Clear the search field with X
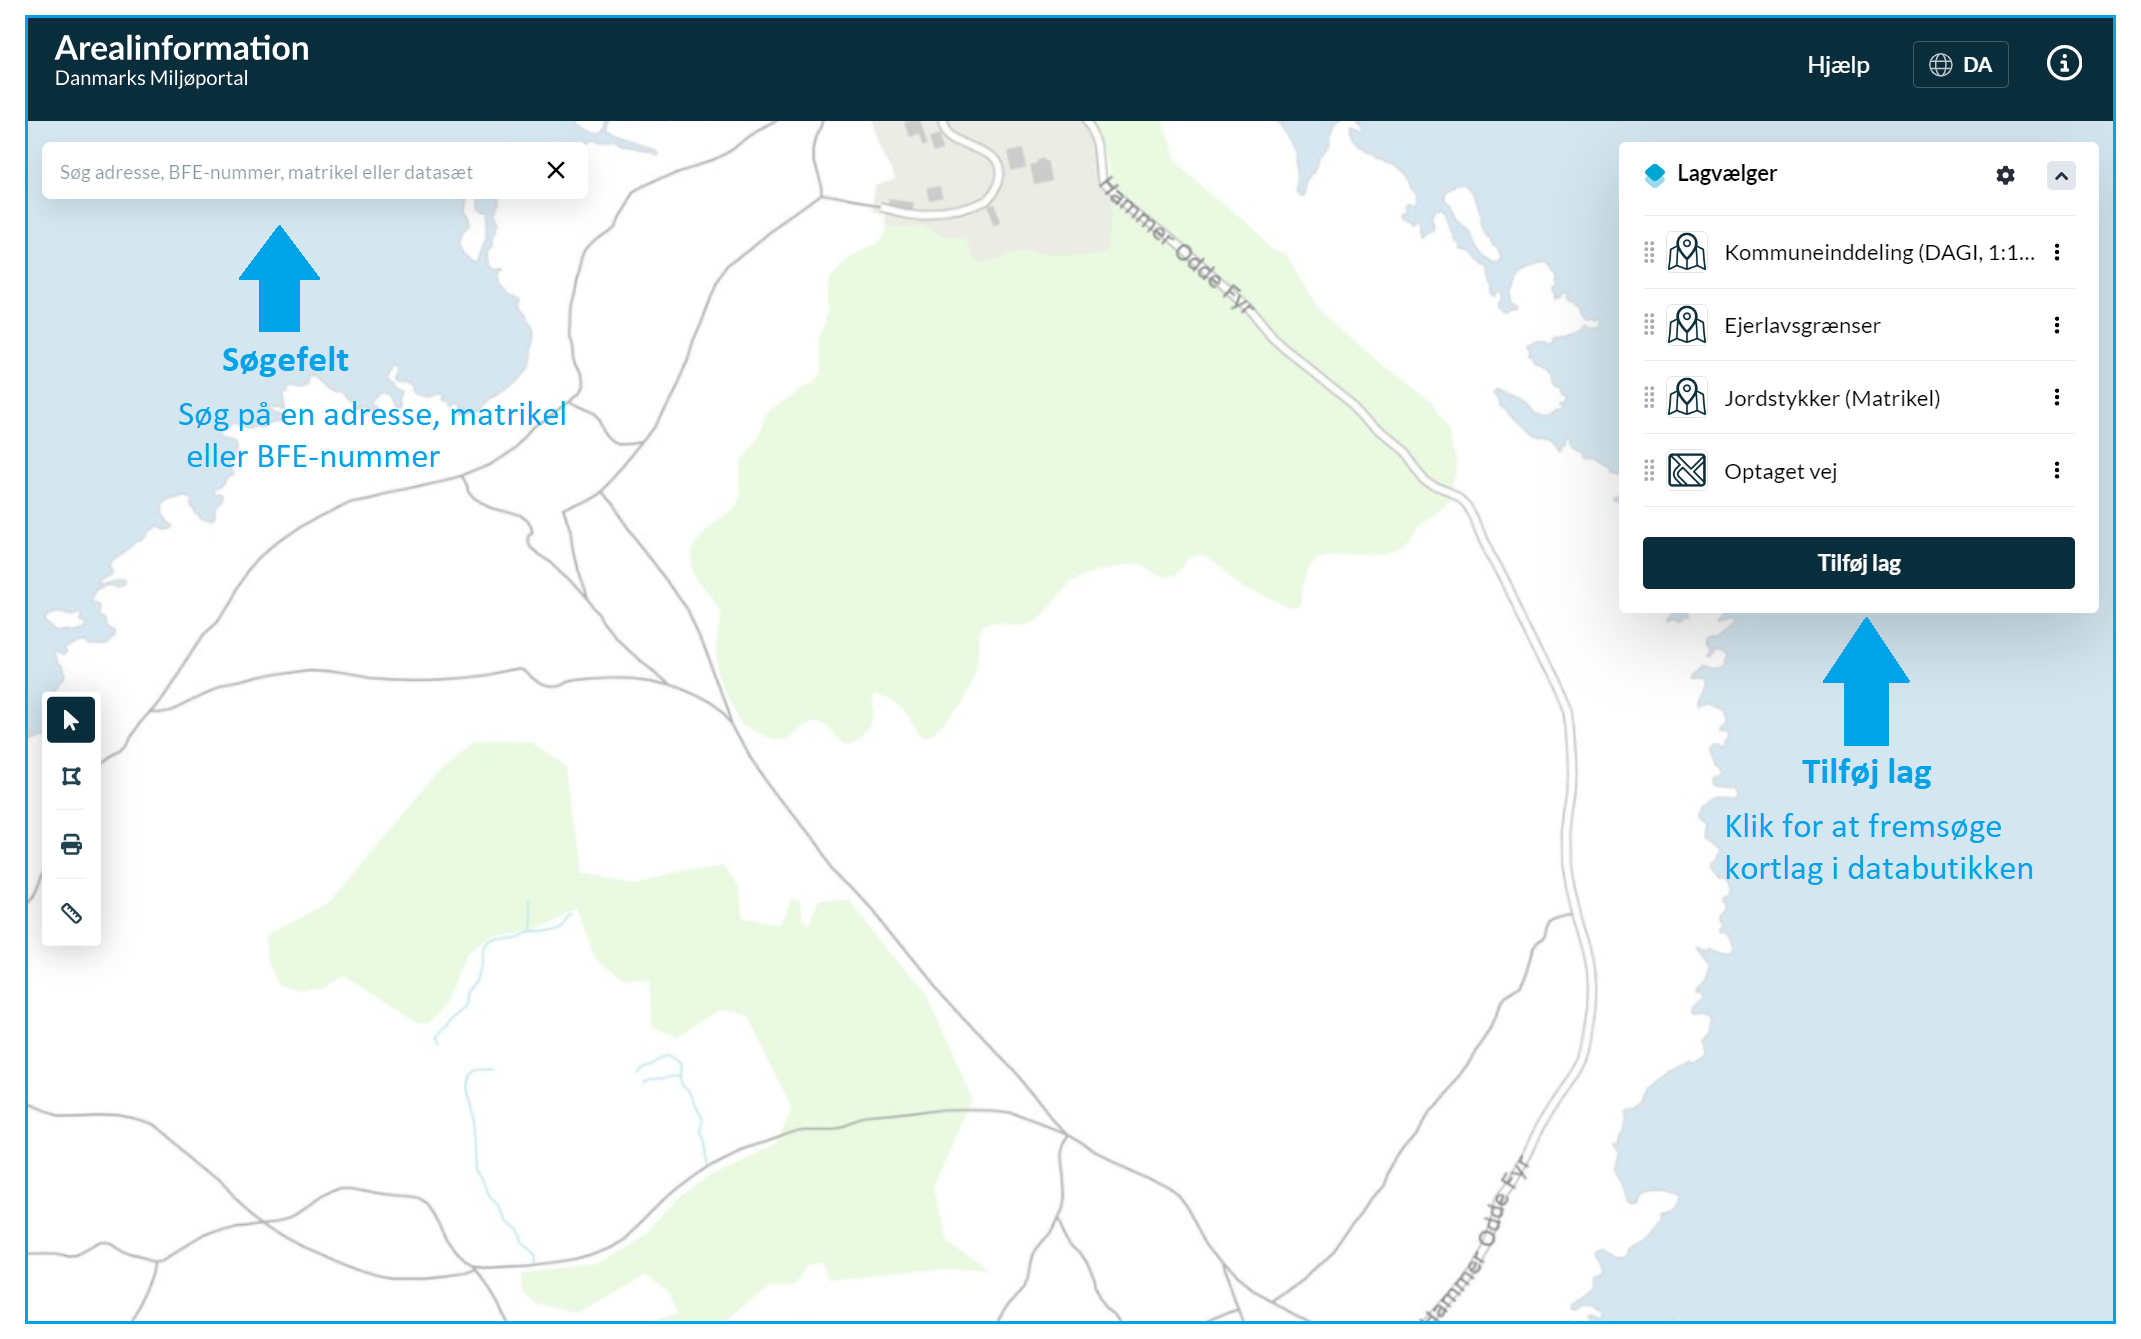 (556, 171)
